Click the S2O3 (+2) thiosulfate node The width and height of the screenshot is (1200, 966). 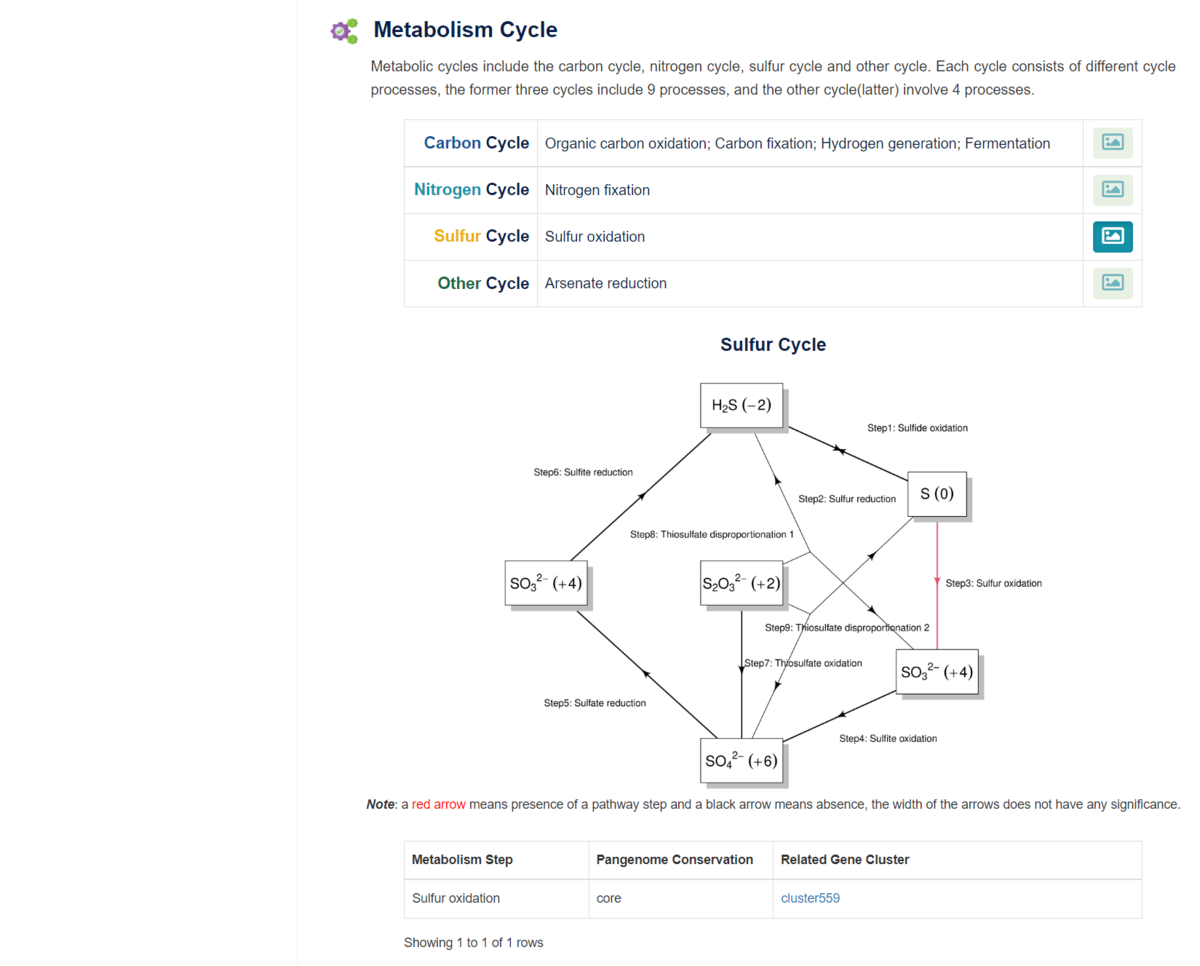pos(741,583)
